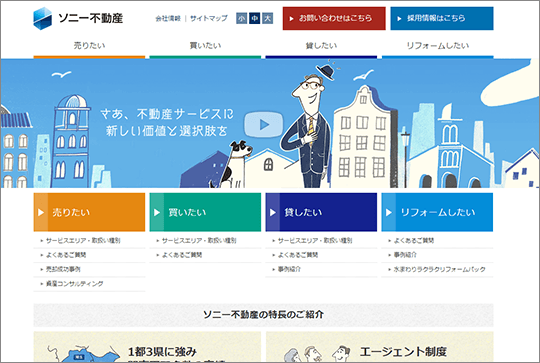Open 事例紹介 under 貸したい
This screenshot has width=540, height=363.
(x=289, y=270)
